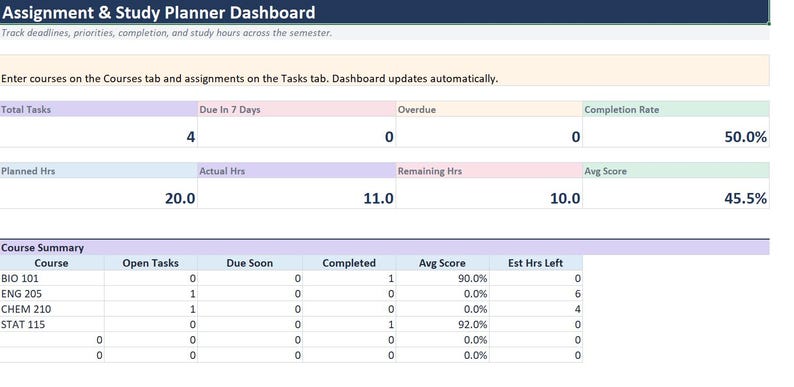Viewport: 794px width, 387px height.
Task: Click the subtitle about tracking deadlines
Action: click(x=167, y=33)
